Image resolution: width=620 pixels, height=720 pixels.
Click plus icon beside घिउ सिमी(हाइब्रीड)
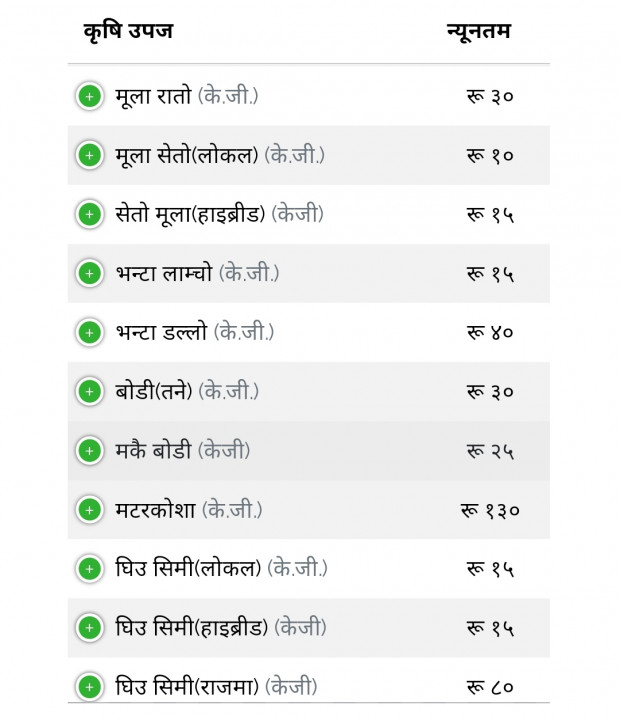[x=90, y=628]
